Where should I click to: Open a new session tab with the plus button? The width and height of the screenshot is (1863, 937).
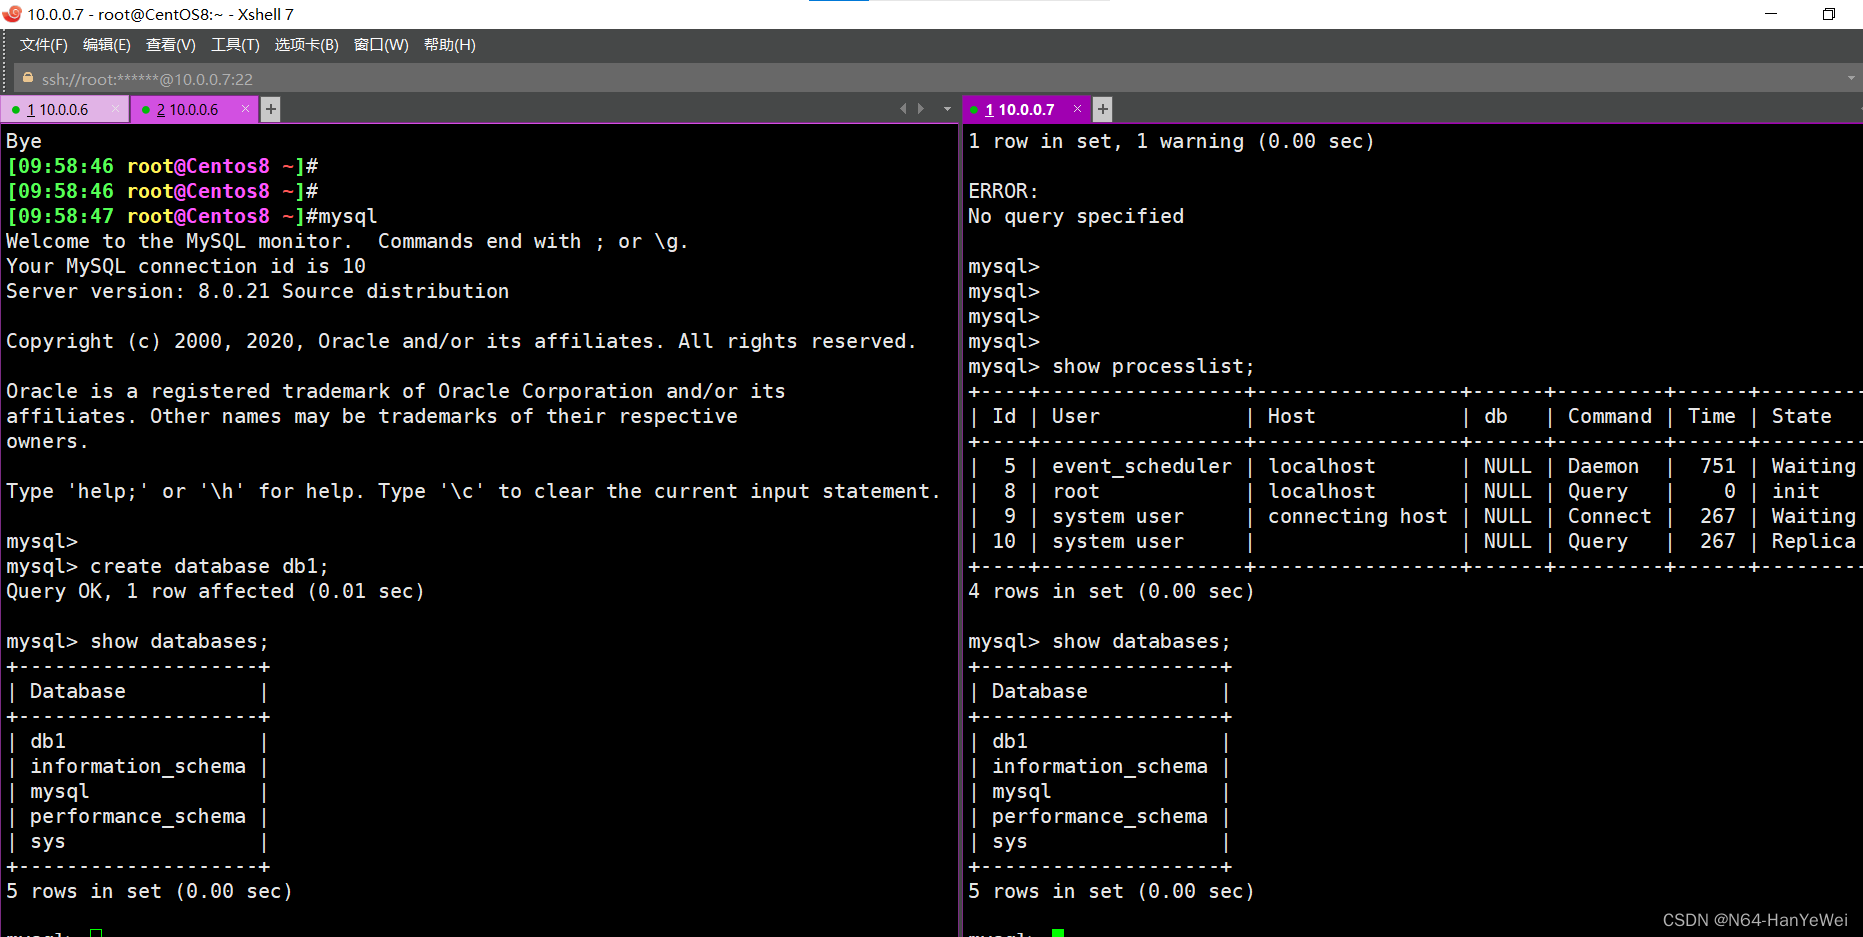269,109
